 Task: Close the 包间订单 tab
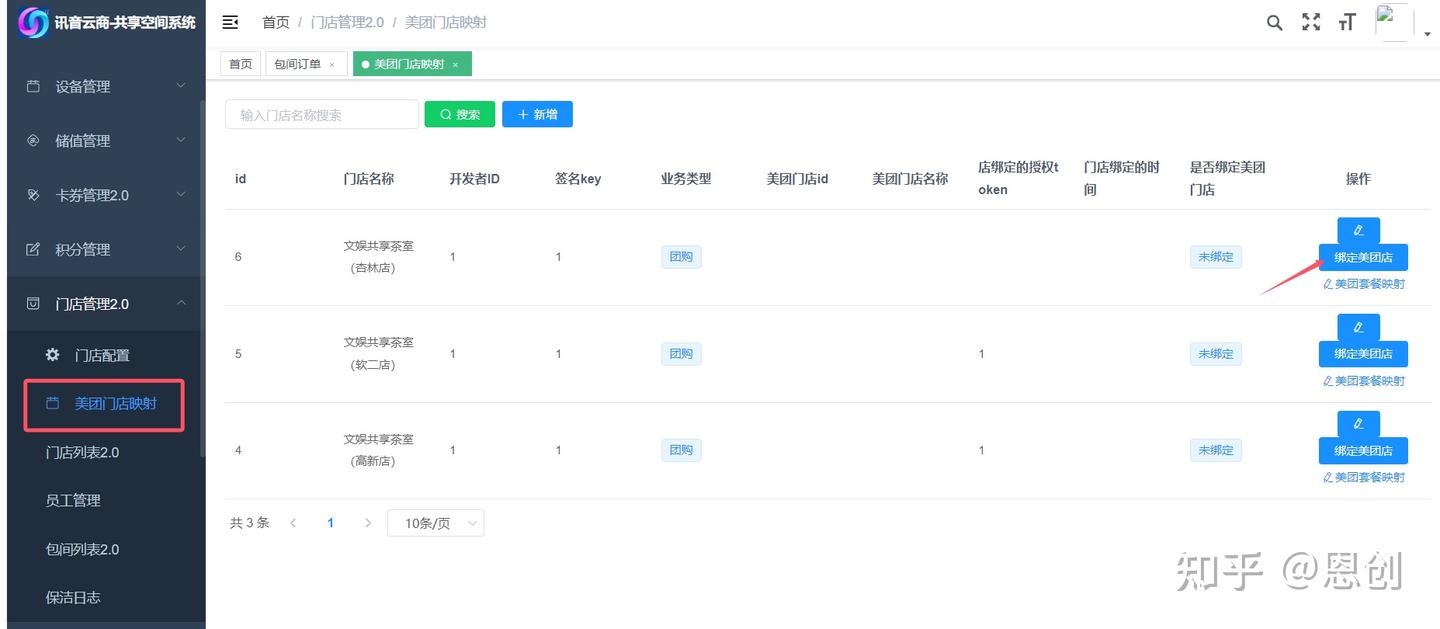pos(332,65)
